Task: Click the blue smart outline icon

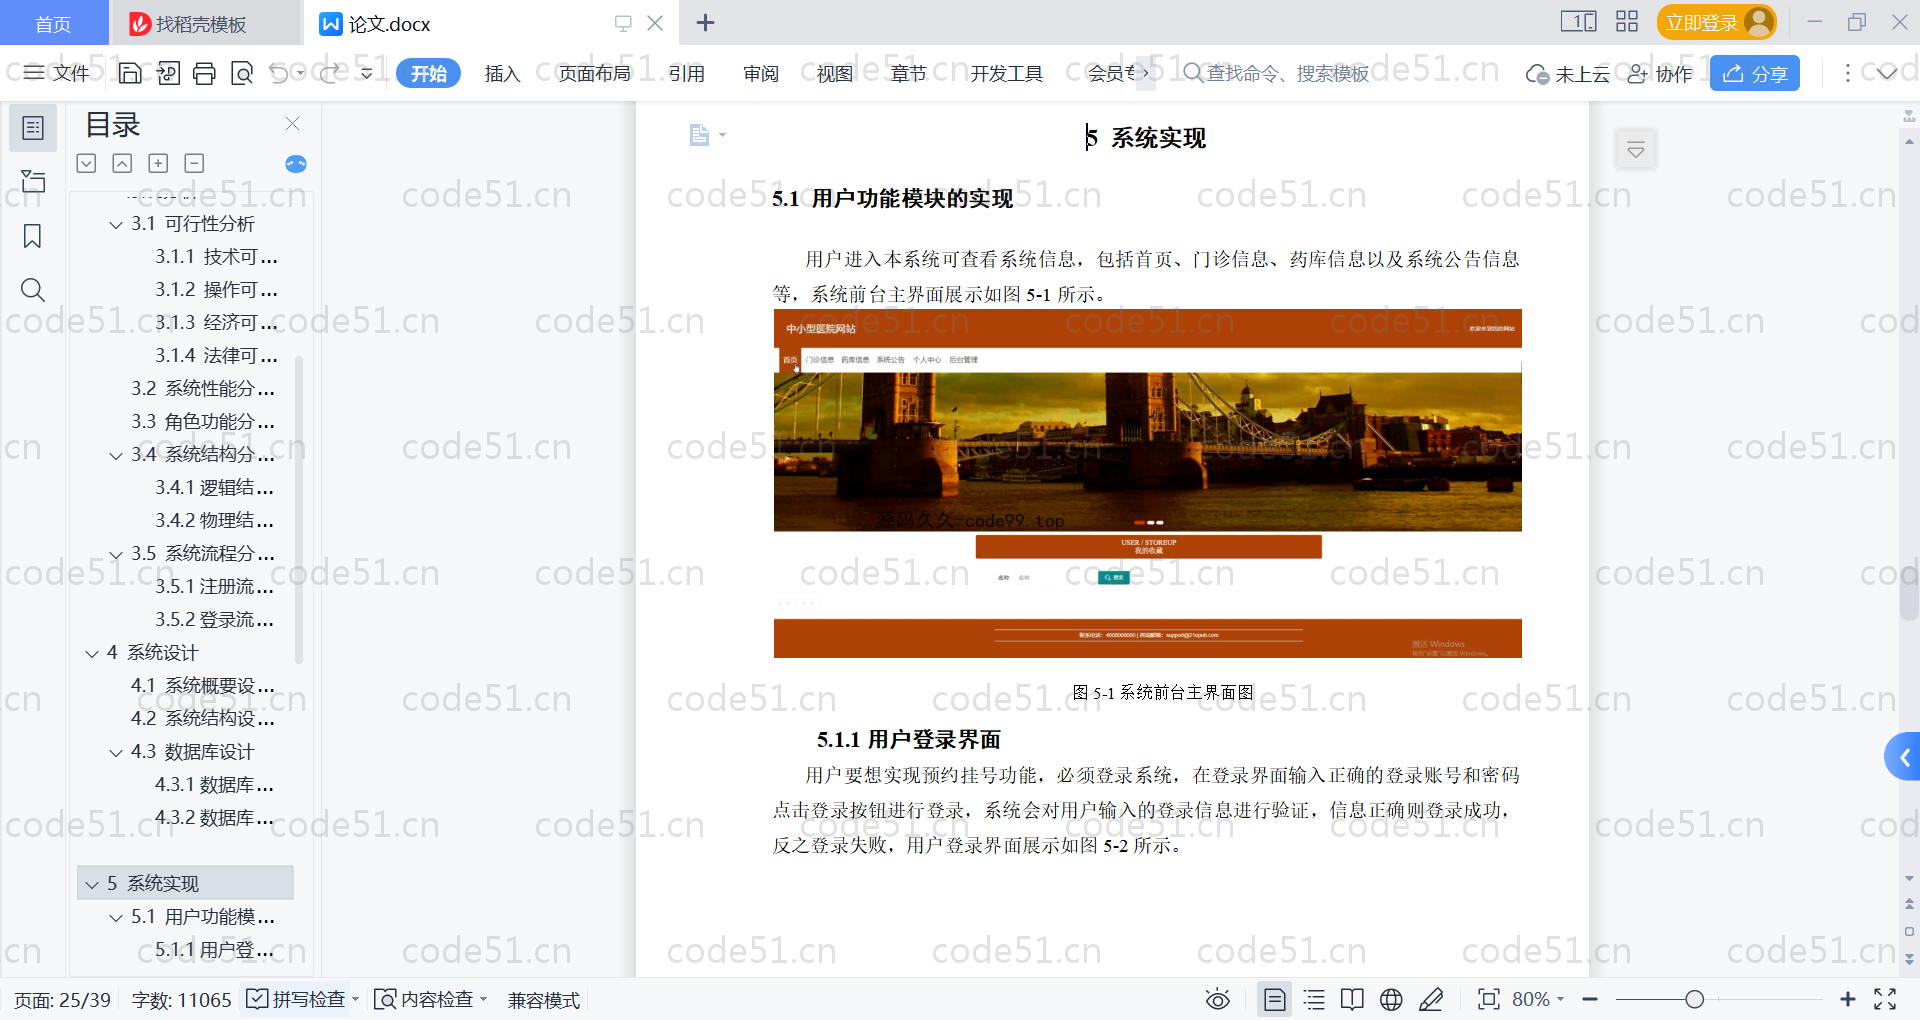Action: pyautogui.click(x=295, y=163)
